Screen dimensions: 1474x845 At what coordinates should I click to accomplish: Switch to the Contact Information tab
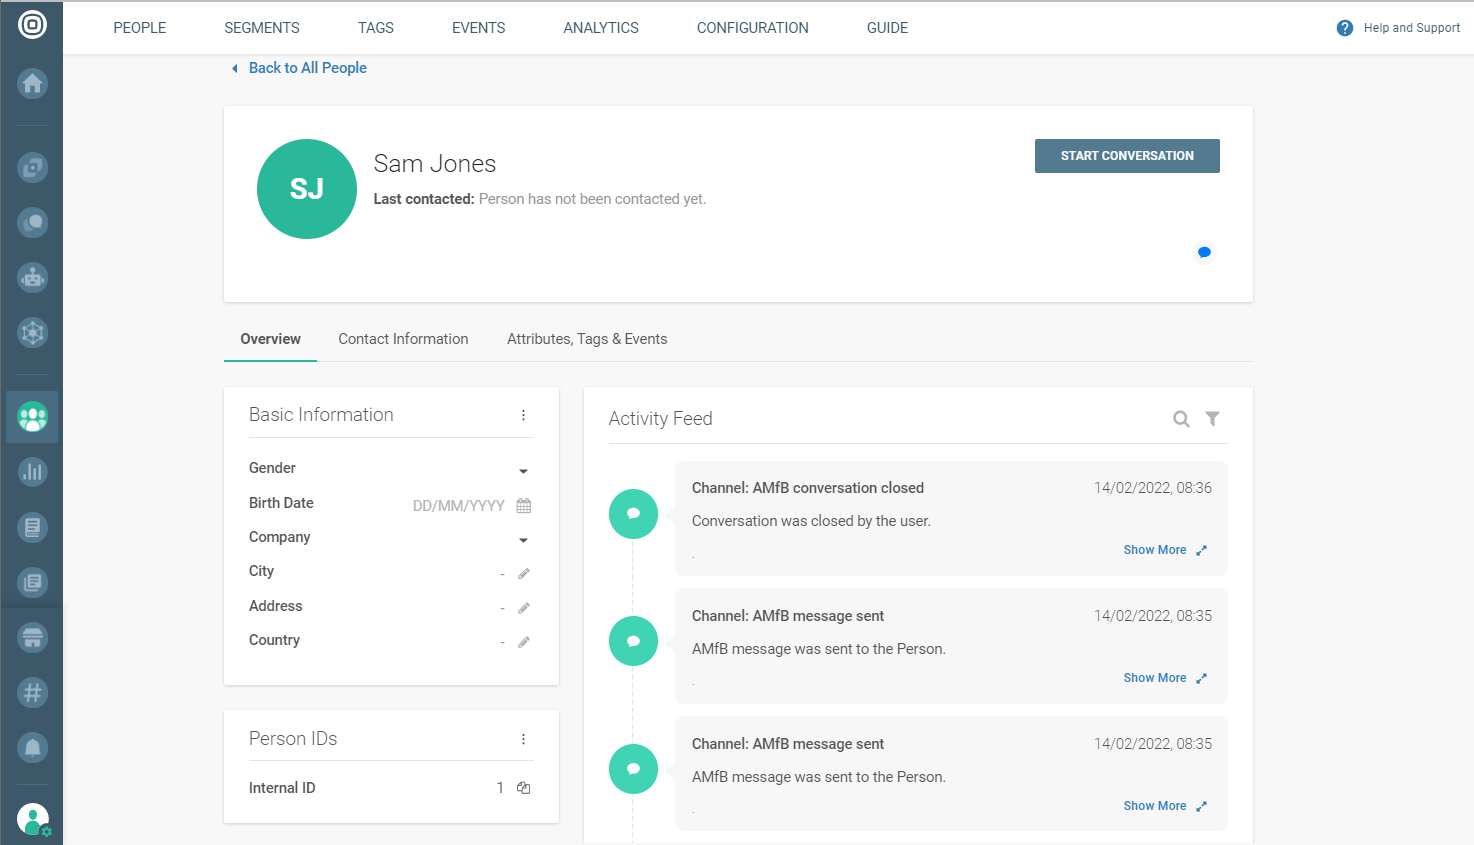pos(403,339)
